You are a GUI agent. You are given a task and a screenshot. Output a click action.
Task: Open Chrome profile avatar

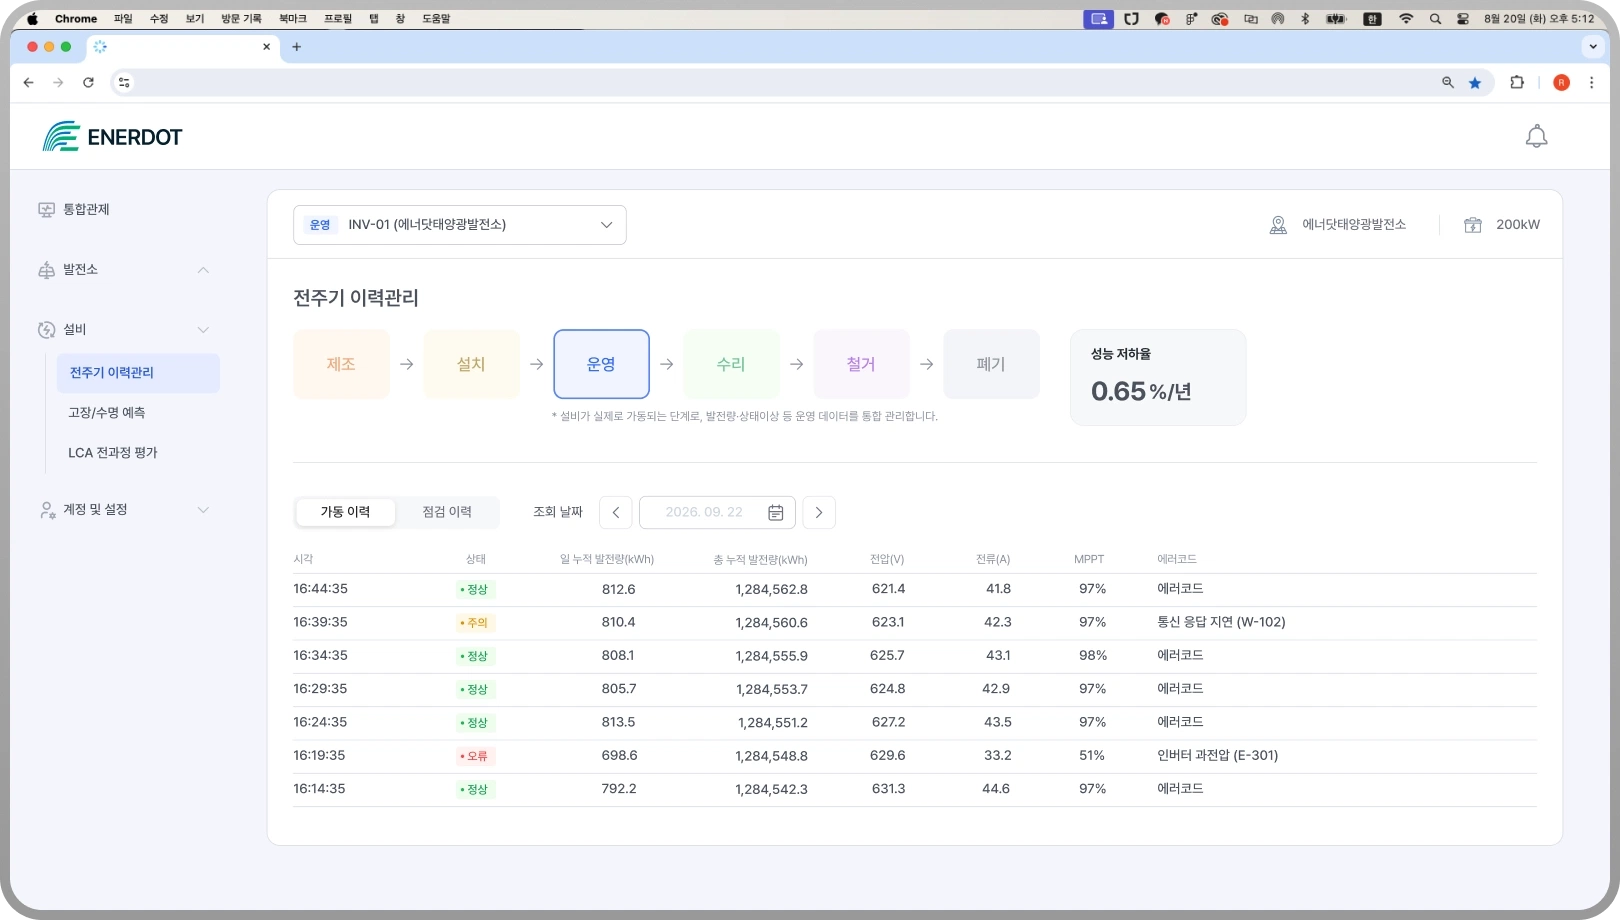pyautogui.click(x=1561, y=83)
